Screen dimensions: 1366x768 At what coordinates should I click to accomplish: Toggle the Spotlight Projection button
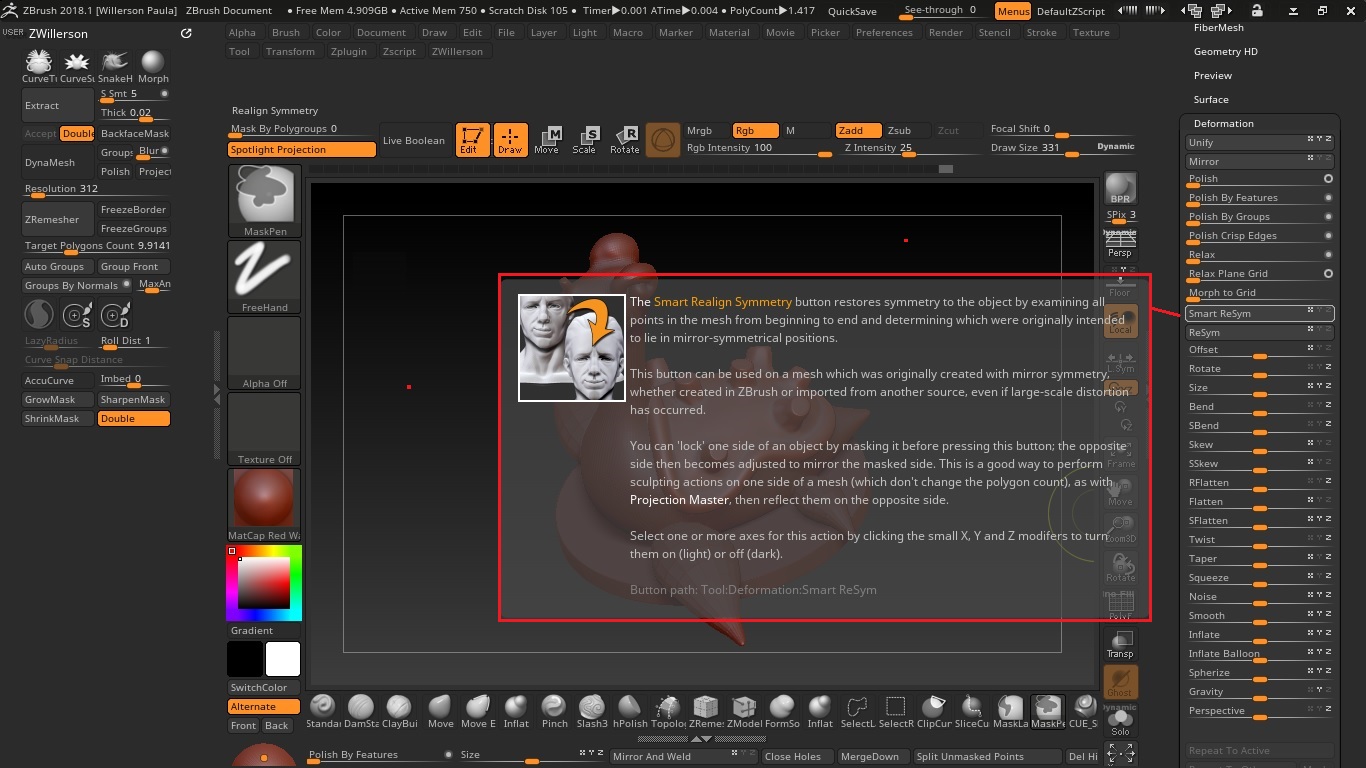click(302, 149)
